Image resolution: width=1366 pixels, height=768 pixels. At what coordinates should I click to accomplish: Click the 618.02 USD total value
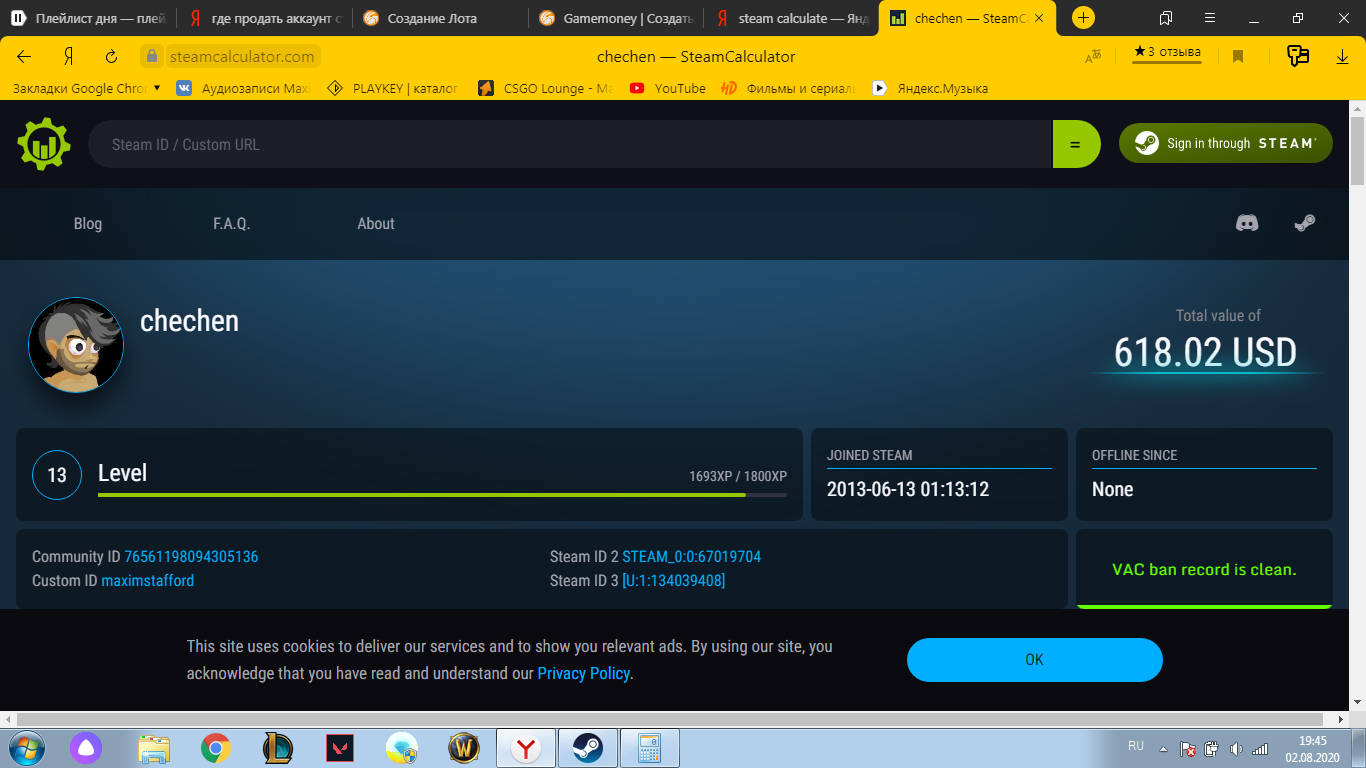pyautogui.click(x=1205, y=353)
